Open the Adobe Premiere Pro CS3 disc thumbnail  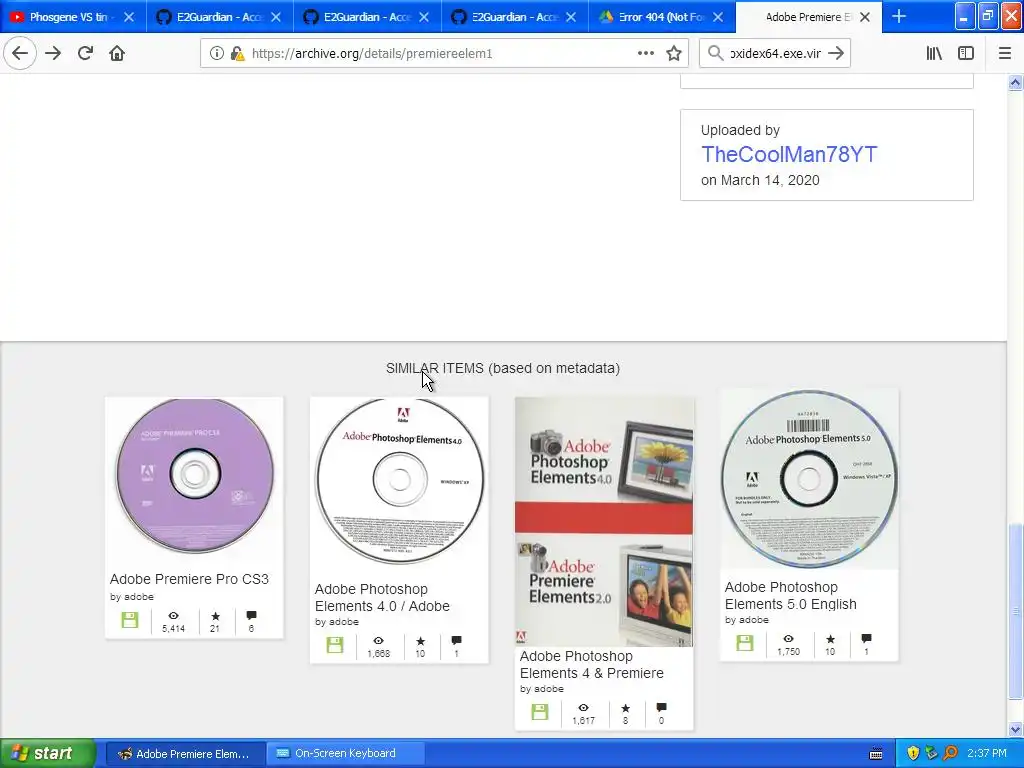tap(194, 477)
